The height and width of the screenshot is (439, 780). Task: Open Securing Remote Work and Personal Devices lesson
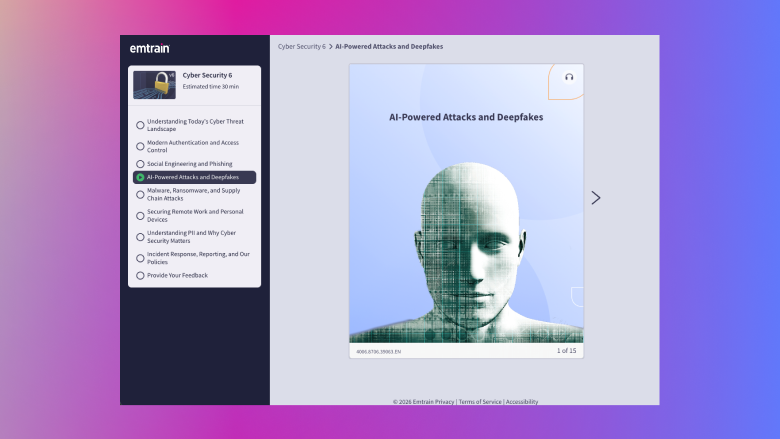(195, 216)
